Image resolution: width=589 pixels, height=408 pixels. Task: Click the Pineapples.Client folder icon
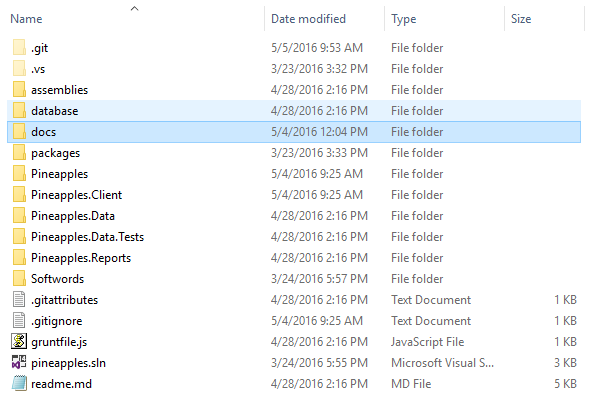click(19, 194)
